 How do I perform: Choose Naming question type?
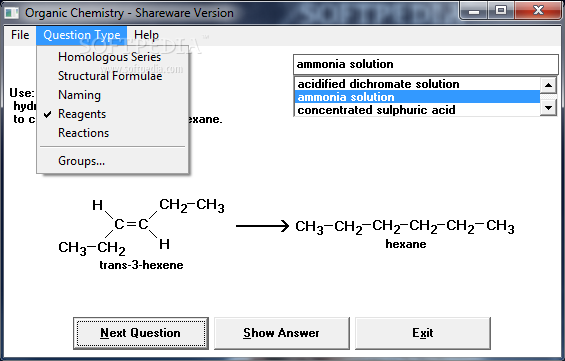click(x=112, y=95)
